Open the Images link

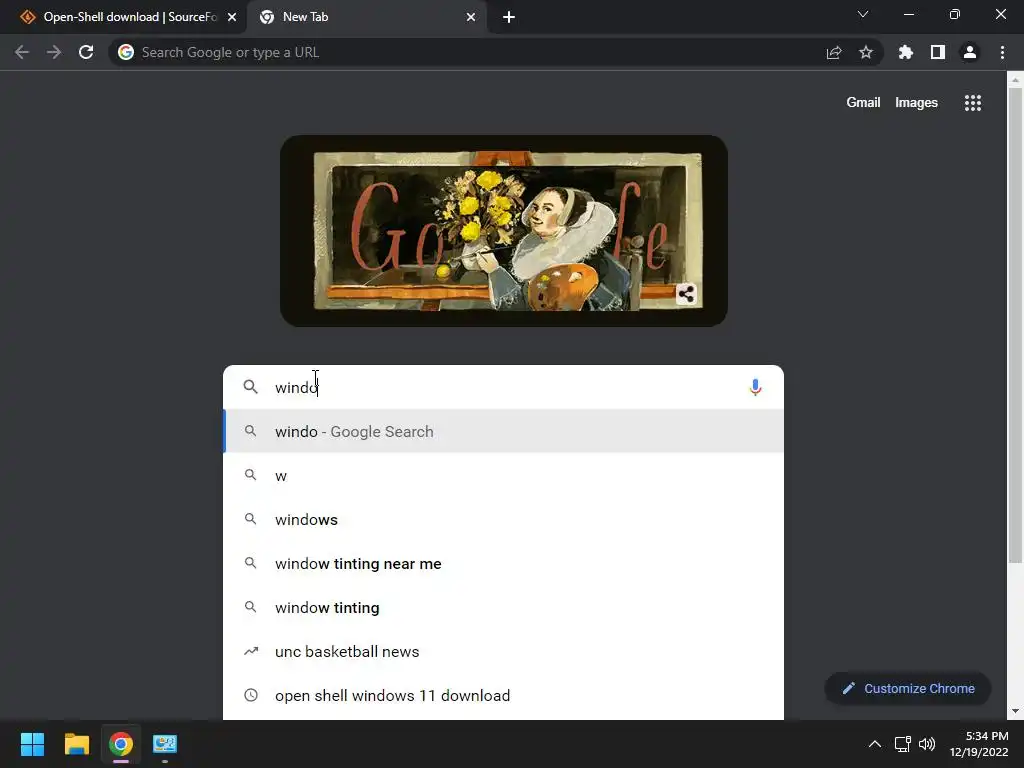(x=916, y=103)
